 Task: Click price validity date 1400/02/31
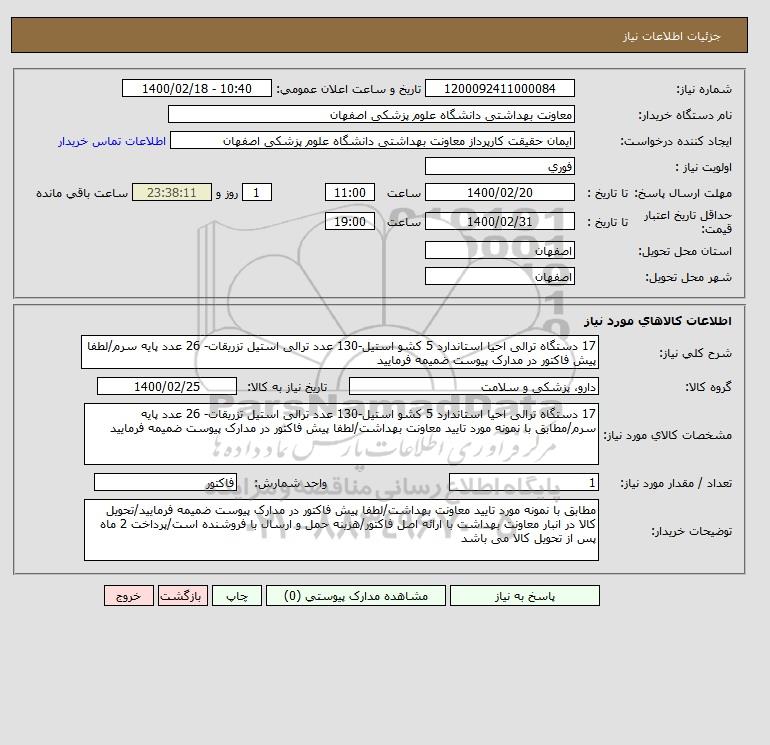point(499,221)
